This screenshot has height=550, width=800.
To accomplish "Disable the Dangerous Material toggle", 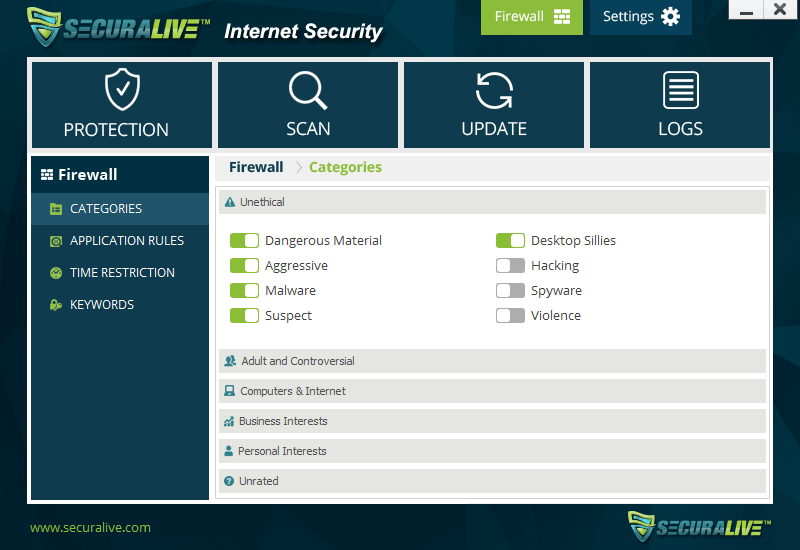I will tap(244, 240).
